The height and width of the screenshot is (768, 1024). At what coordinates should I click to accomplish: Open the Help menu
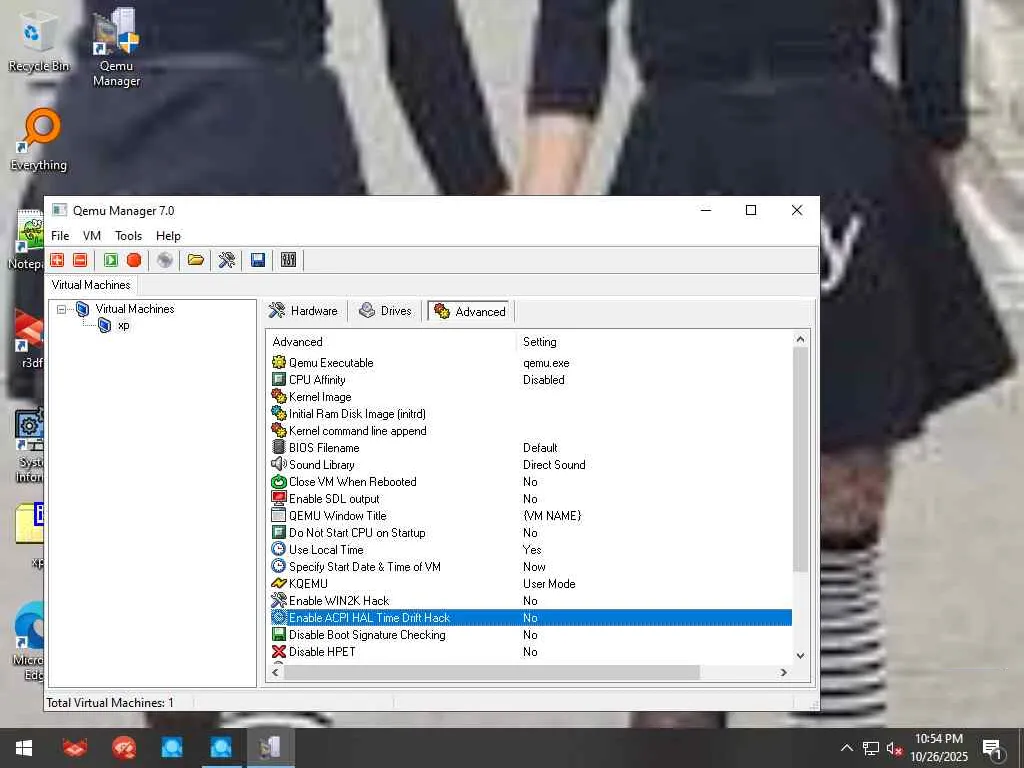168,236
